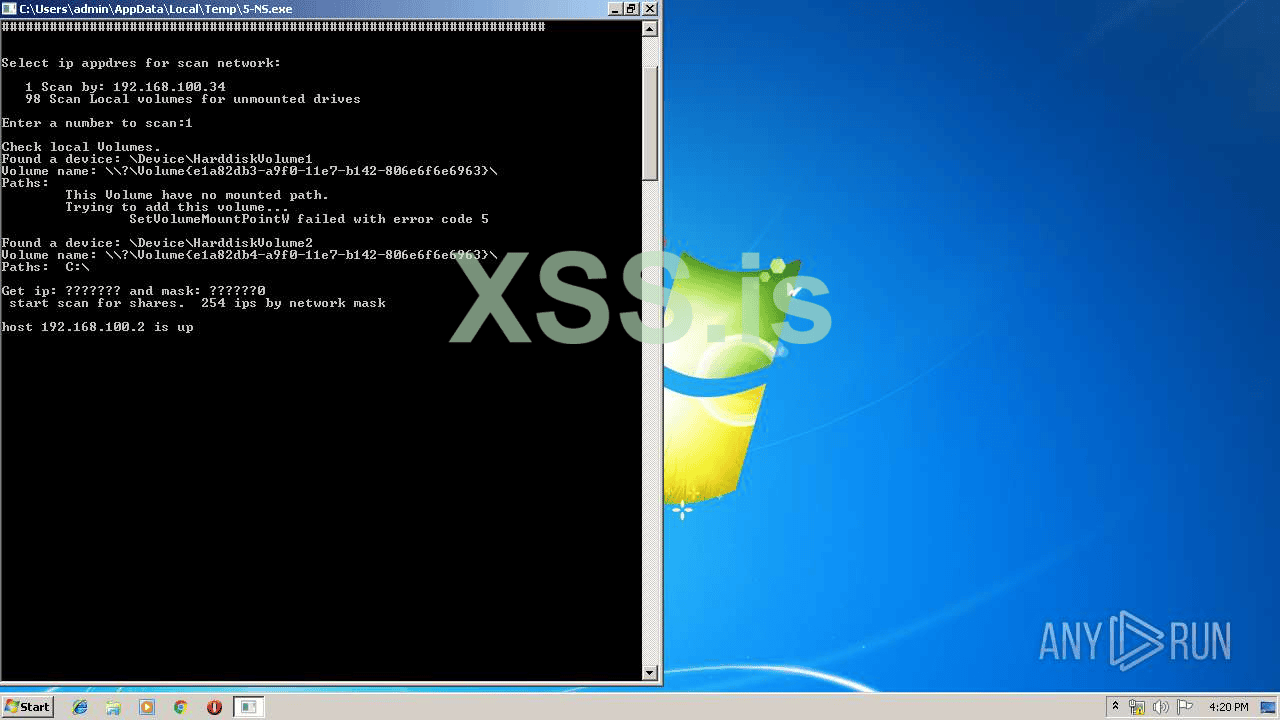Viewport: 1280px width, 720px height.
Task: Close the 5-NS.exe console window
Action: (x=650, y=8)
